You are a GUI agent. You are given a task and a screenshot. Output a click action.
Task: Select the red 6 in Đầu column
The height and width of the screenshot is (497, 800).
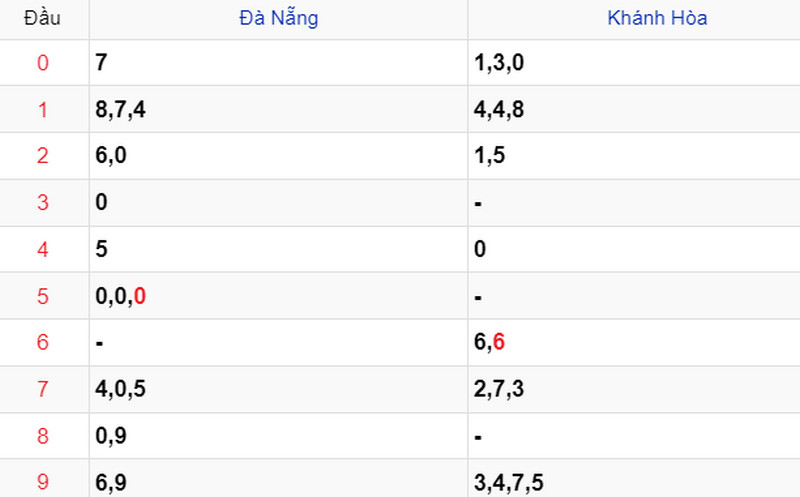click(43, 342)
